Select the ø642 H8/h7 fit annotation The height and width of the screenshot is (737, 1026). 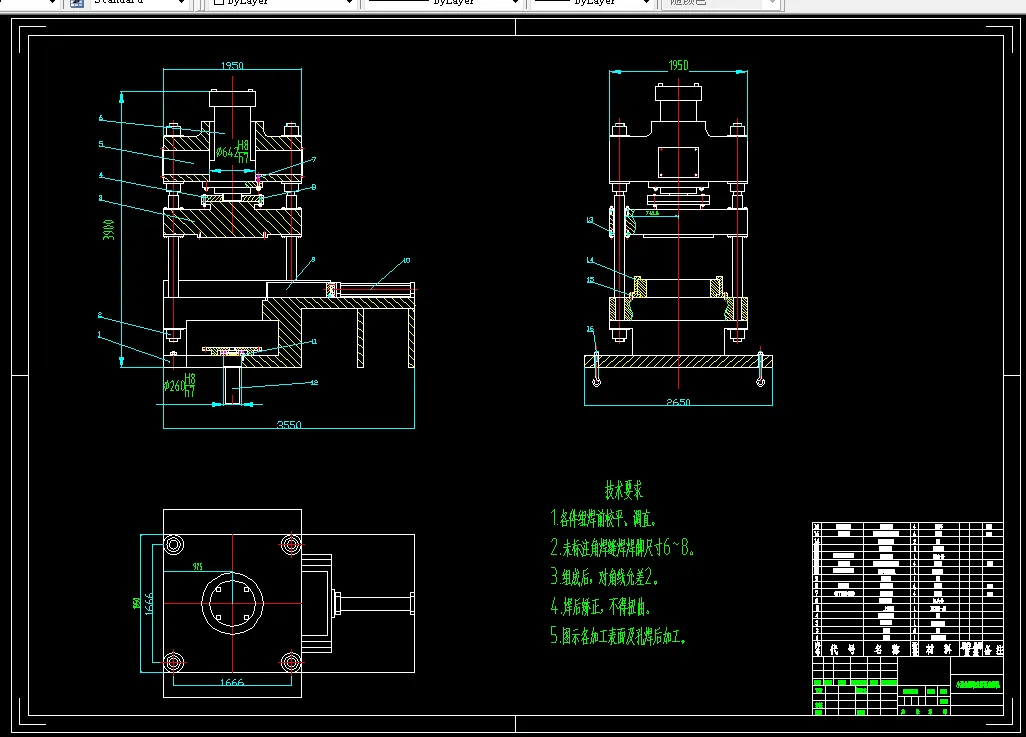(x=233, y=152)
